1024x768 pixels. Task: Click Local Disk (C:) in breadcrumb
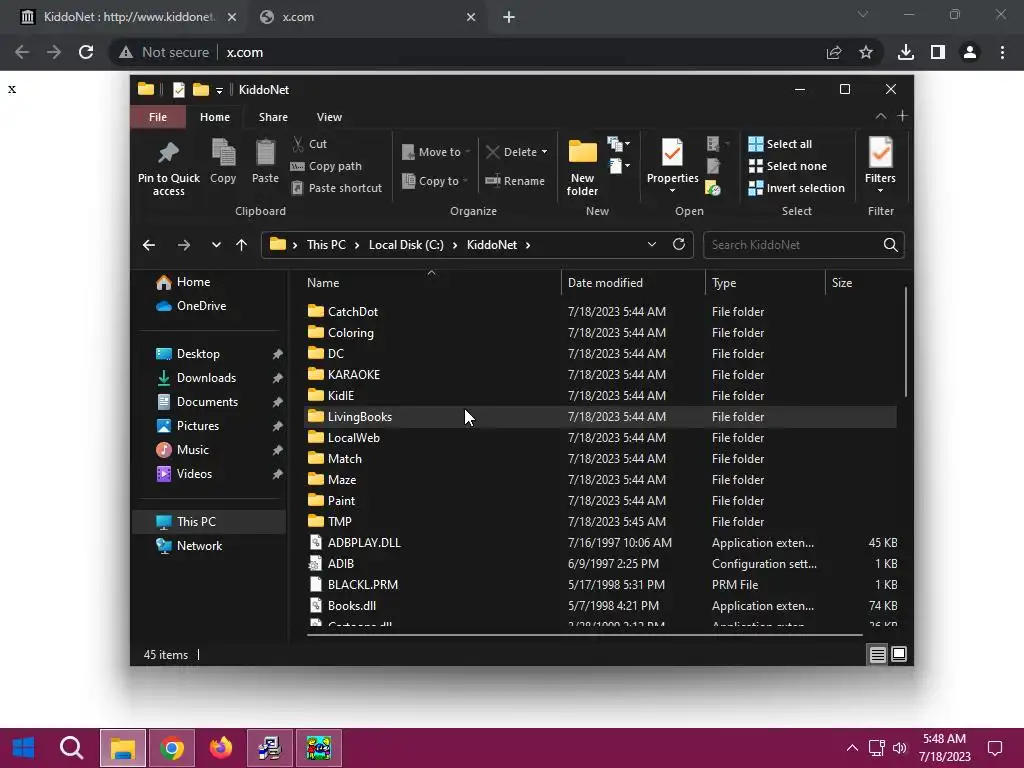coord(406,245)
